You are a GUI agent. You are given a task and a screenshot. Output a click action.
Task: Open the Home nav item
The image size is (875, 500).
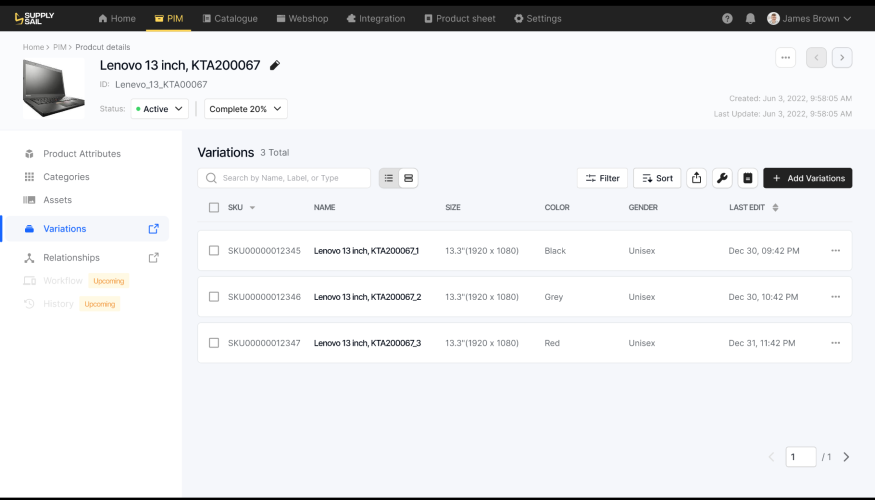click(117, 18)
